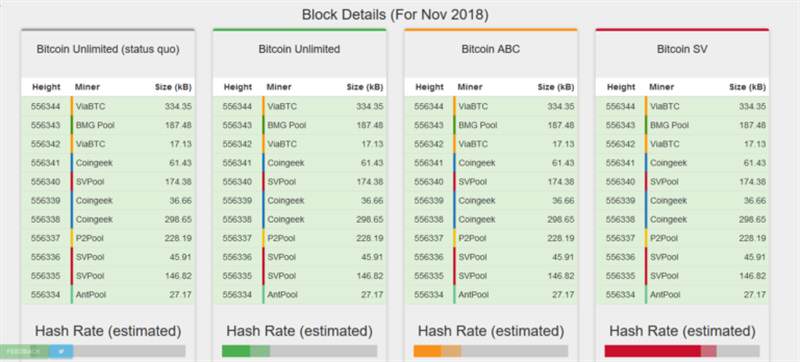Select block 556344 in the status quo table
Viewport: 800px width, 362px height.
[x=108, y=106]
